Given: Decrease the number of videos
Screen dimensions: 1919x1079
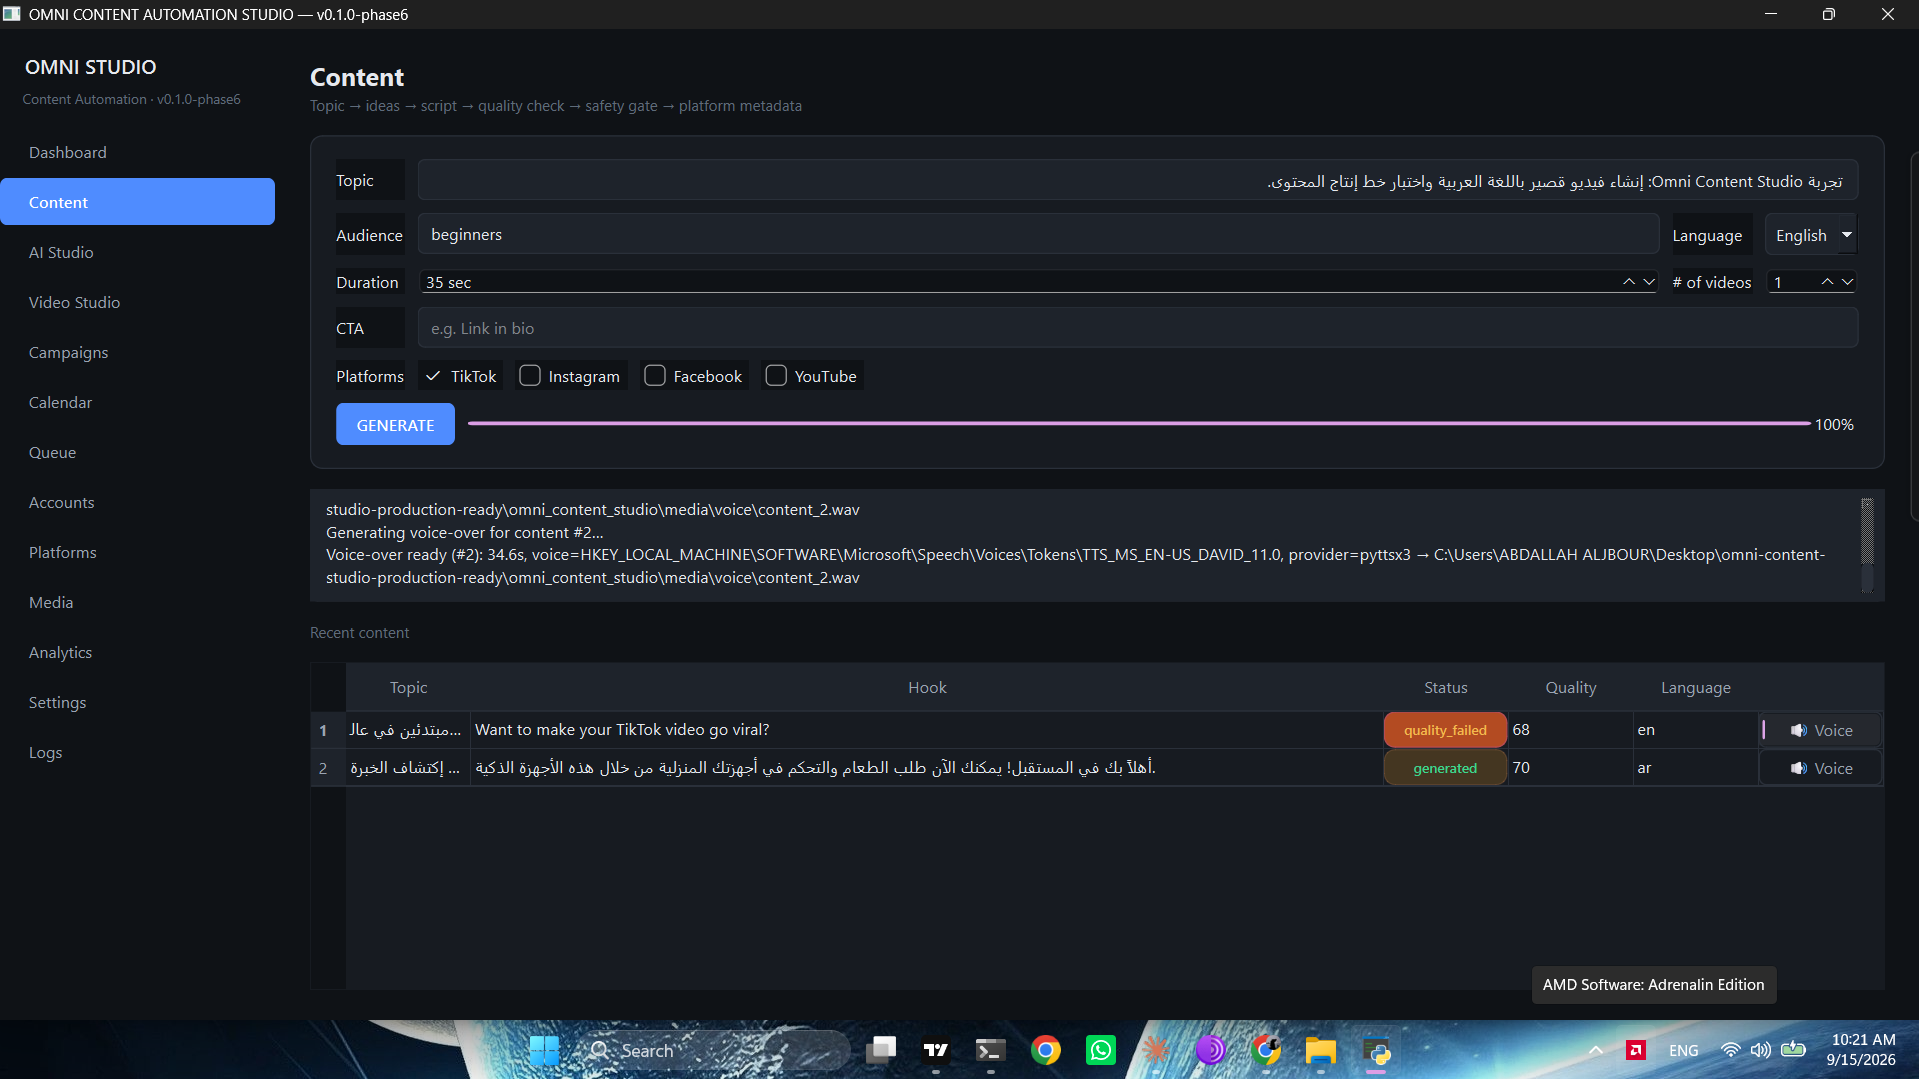Looking at the screenshot, I should tap(1847, 282).
